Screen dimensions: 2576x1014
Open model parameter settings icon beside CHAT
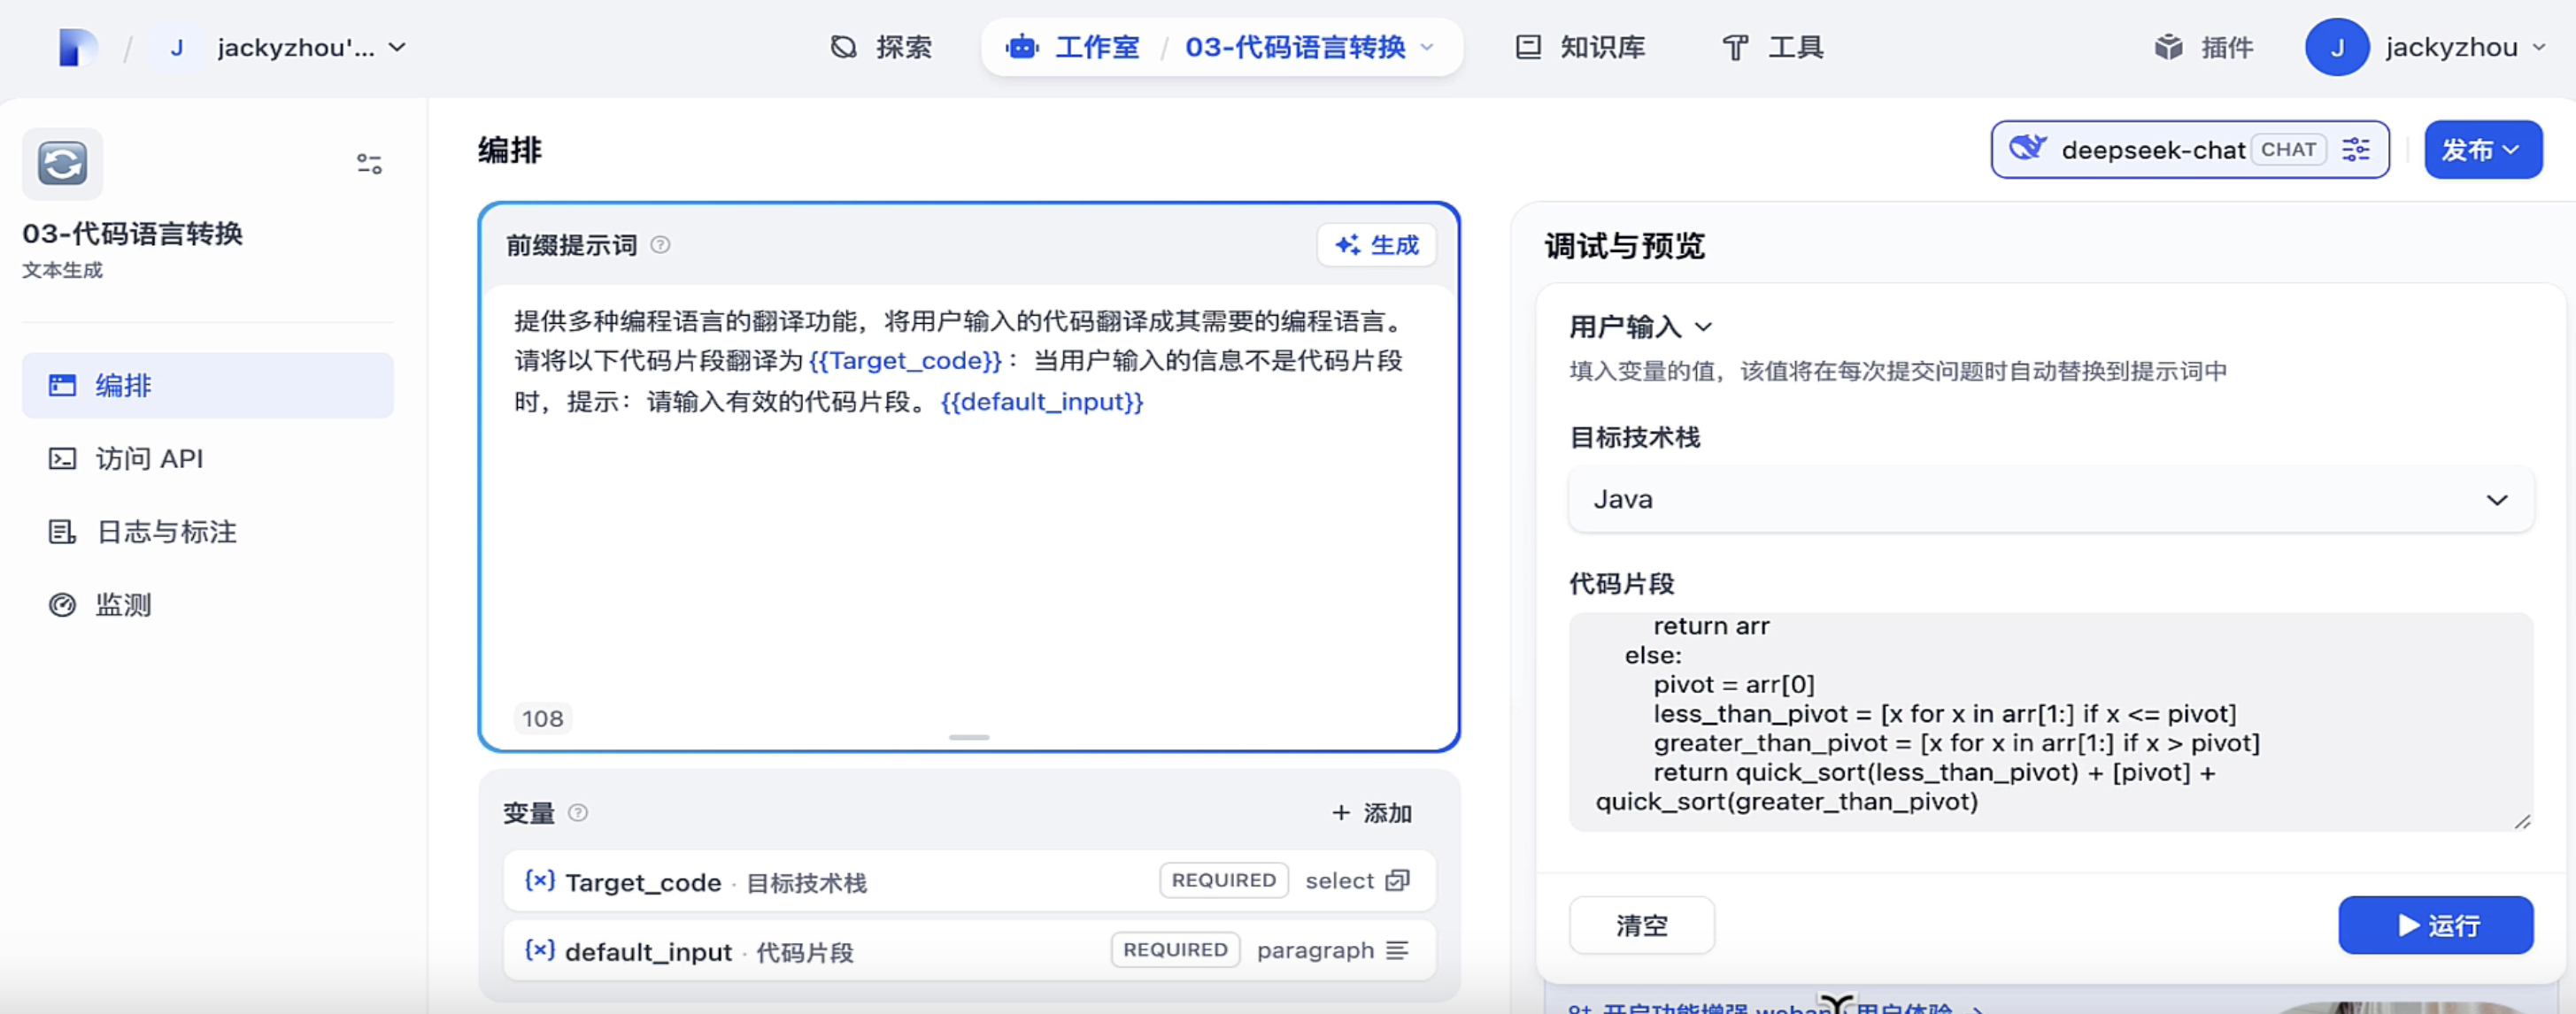(2355, 150)
